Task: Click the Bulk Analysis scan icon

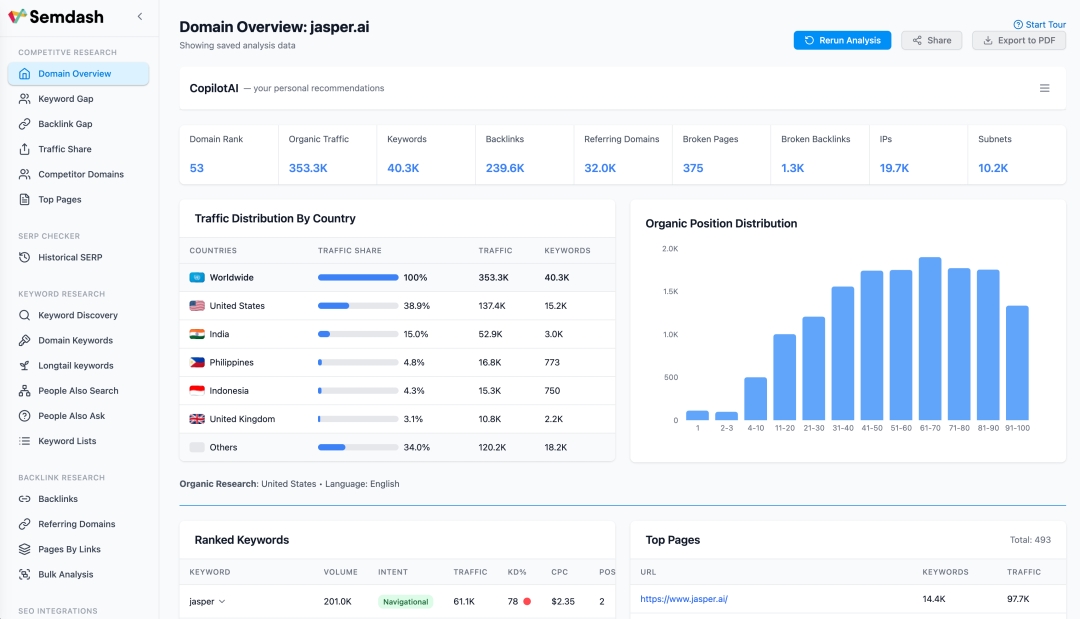Action: (25, 574)
